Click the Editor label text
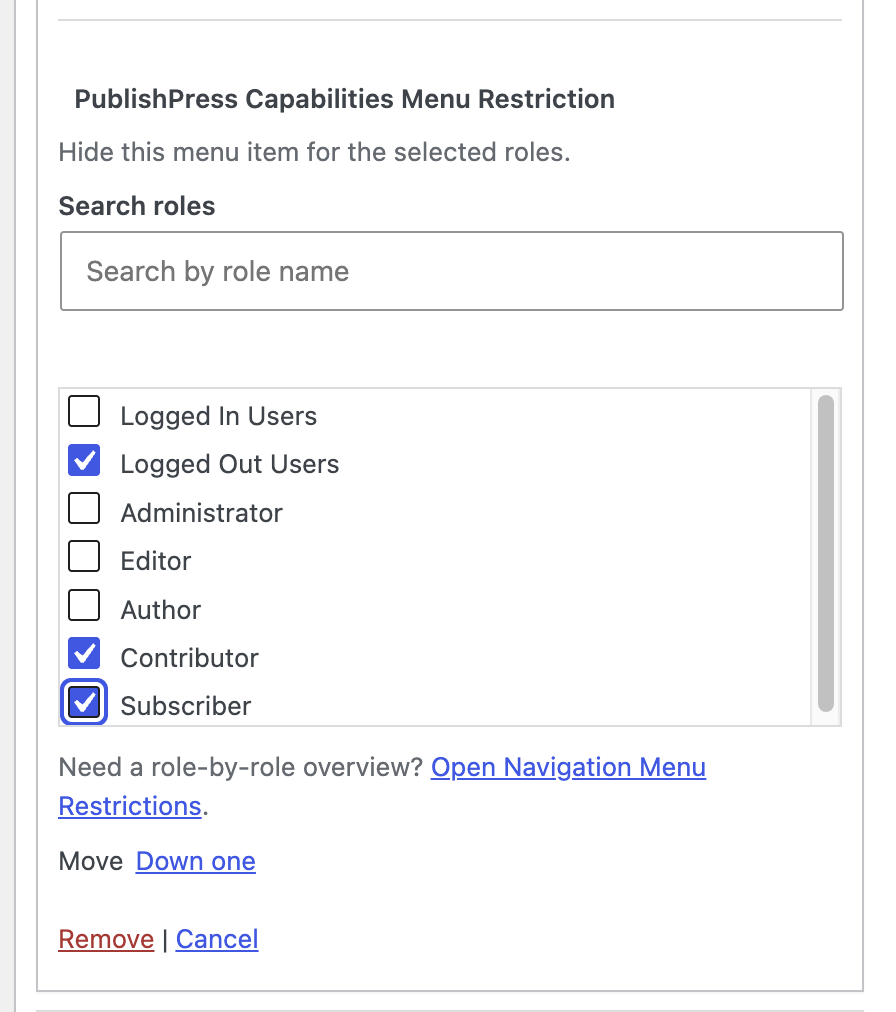The image size is (896, 1012). click(156, 561)
